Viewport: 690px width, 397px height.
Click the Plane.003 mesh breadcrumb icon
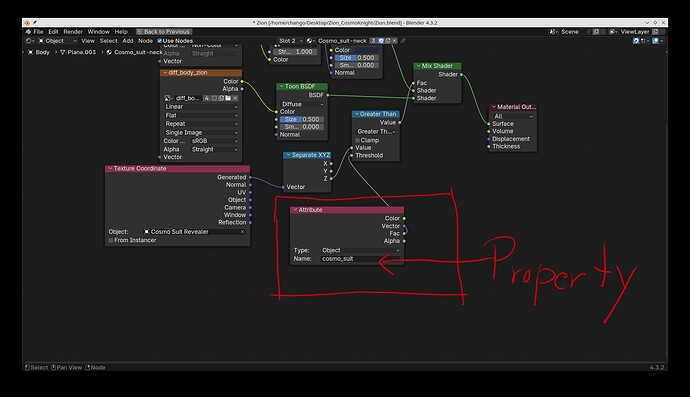(x=62, y=52)
